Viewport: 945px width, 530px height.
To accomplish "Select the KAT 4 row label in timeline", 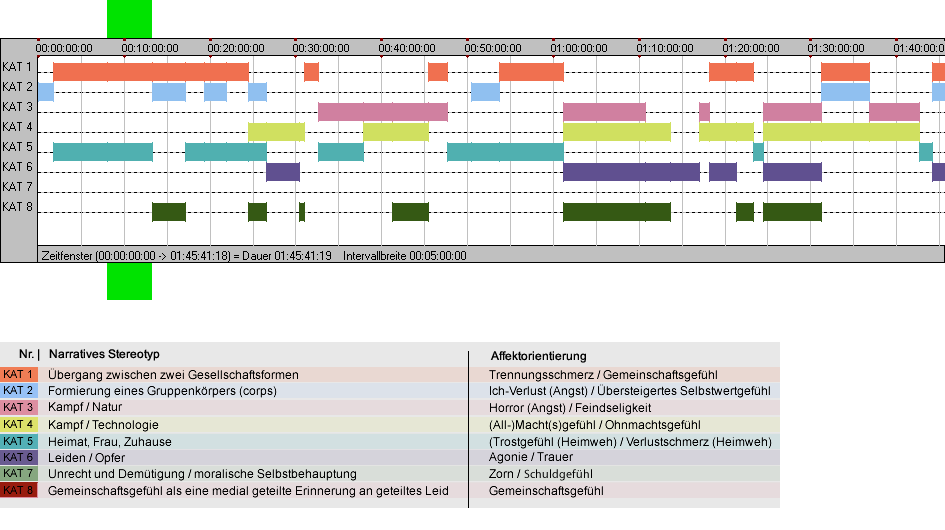I will coord(17,127).
